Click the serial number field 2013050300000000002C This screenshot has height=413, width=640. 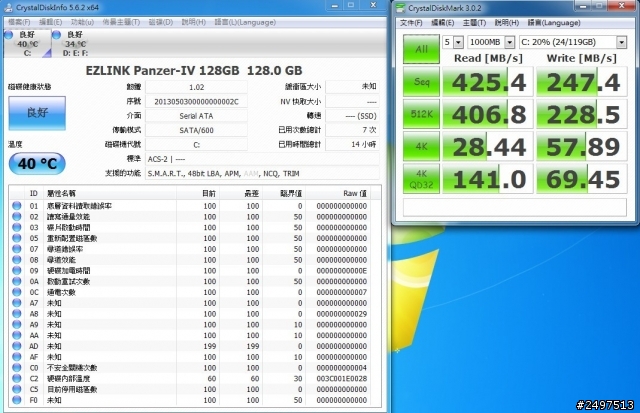tap(196, 102)
